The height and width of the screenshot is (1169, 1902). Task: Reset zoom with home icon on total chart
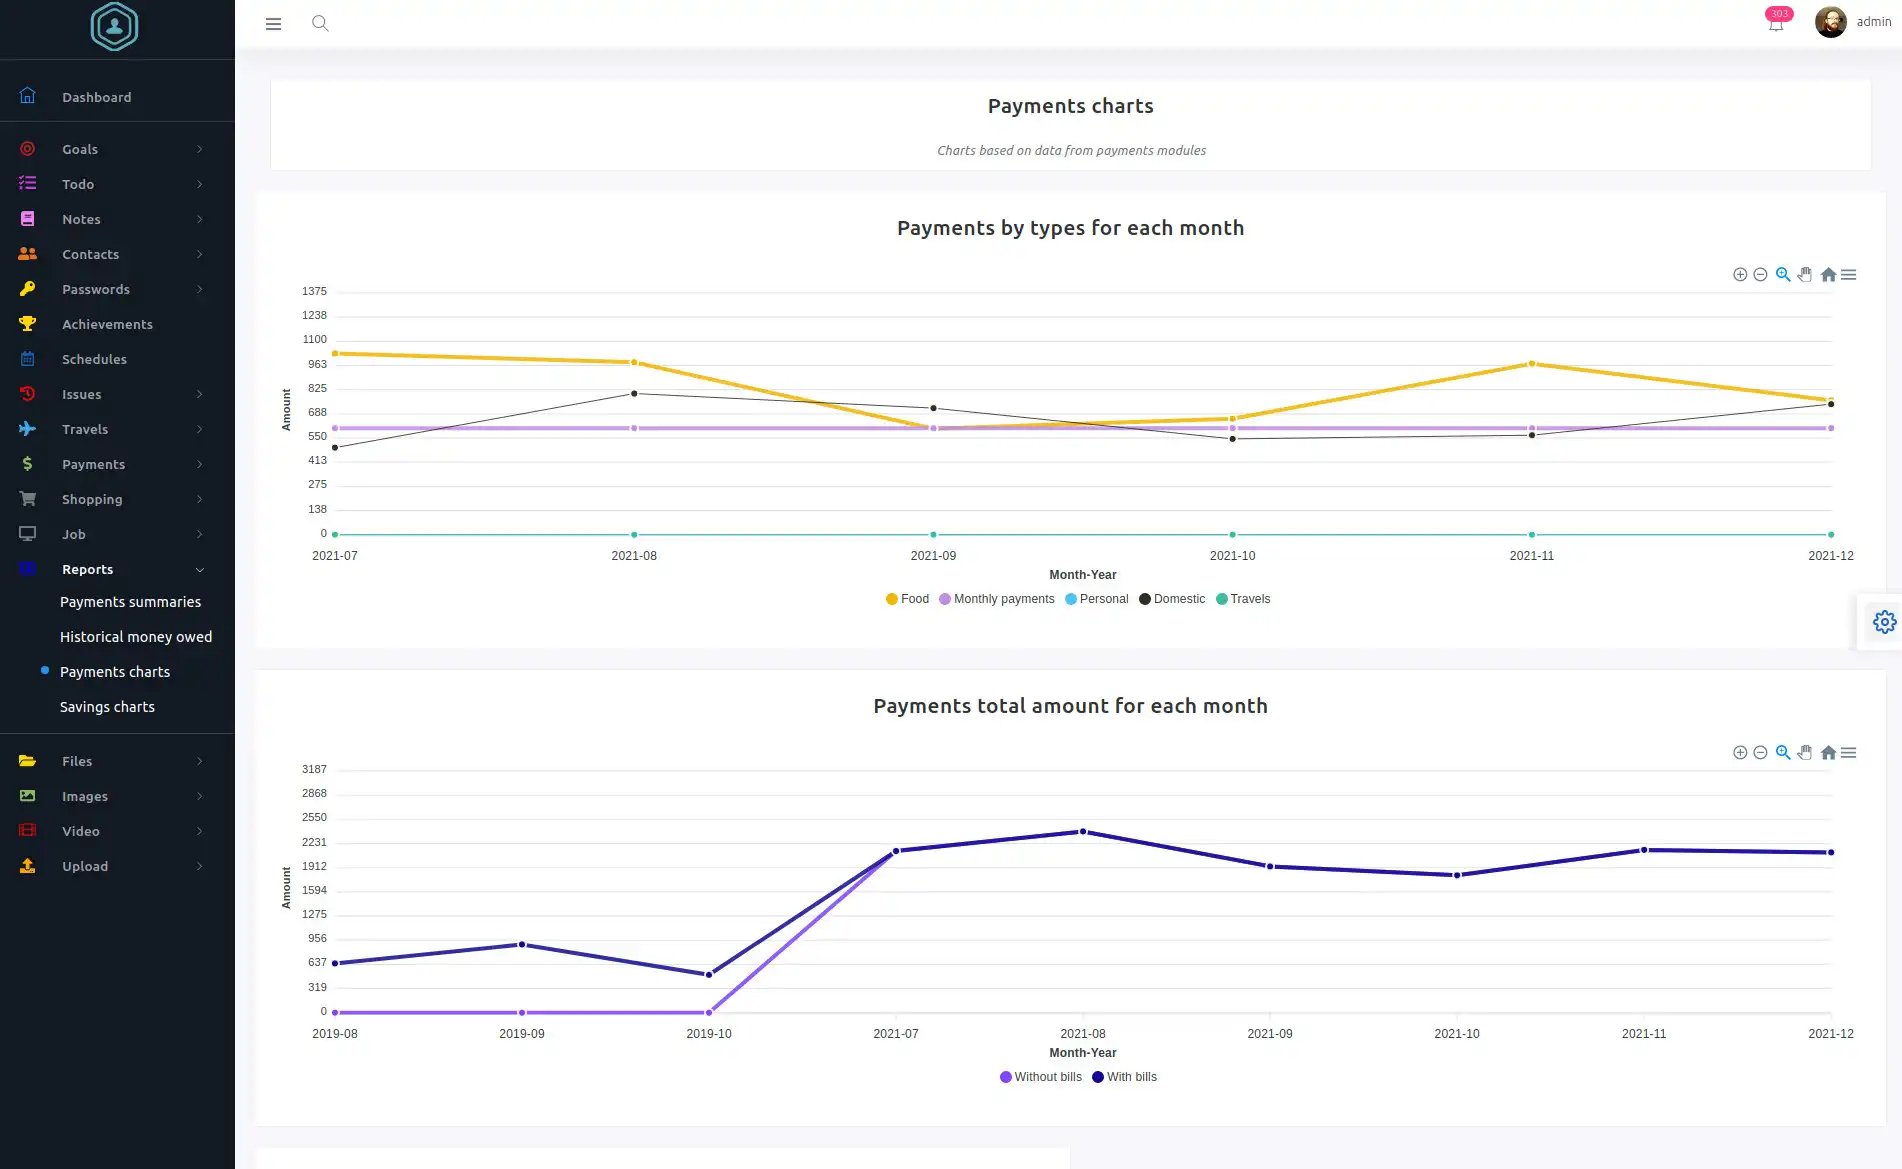pos(1828,753)
